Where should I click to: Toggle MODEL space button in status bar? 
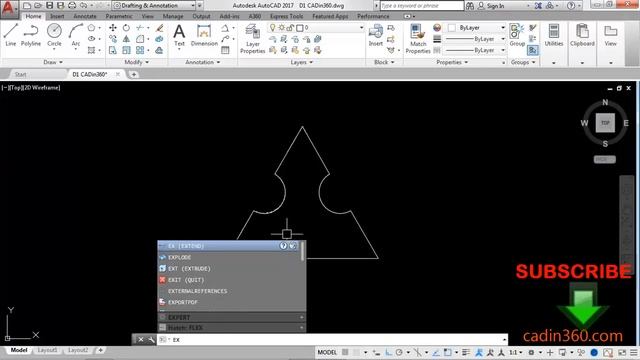coord(327,352)
